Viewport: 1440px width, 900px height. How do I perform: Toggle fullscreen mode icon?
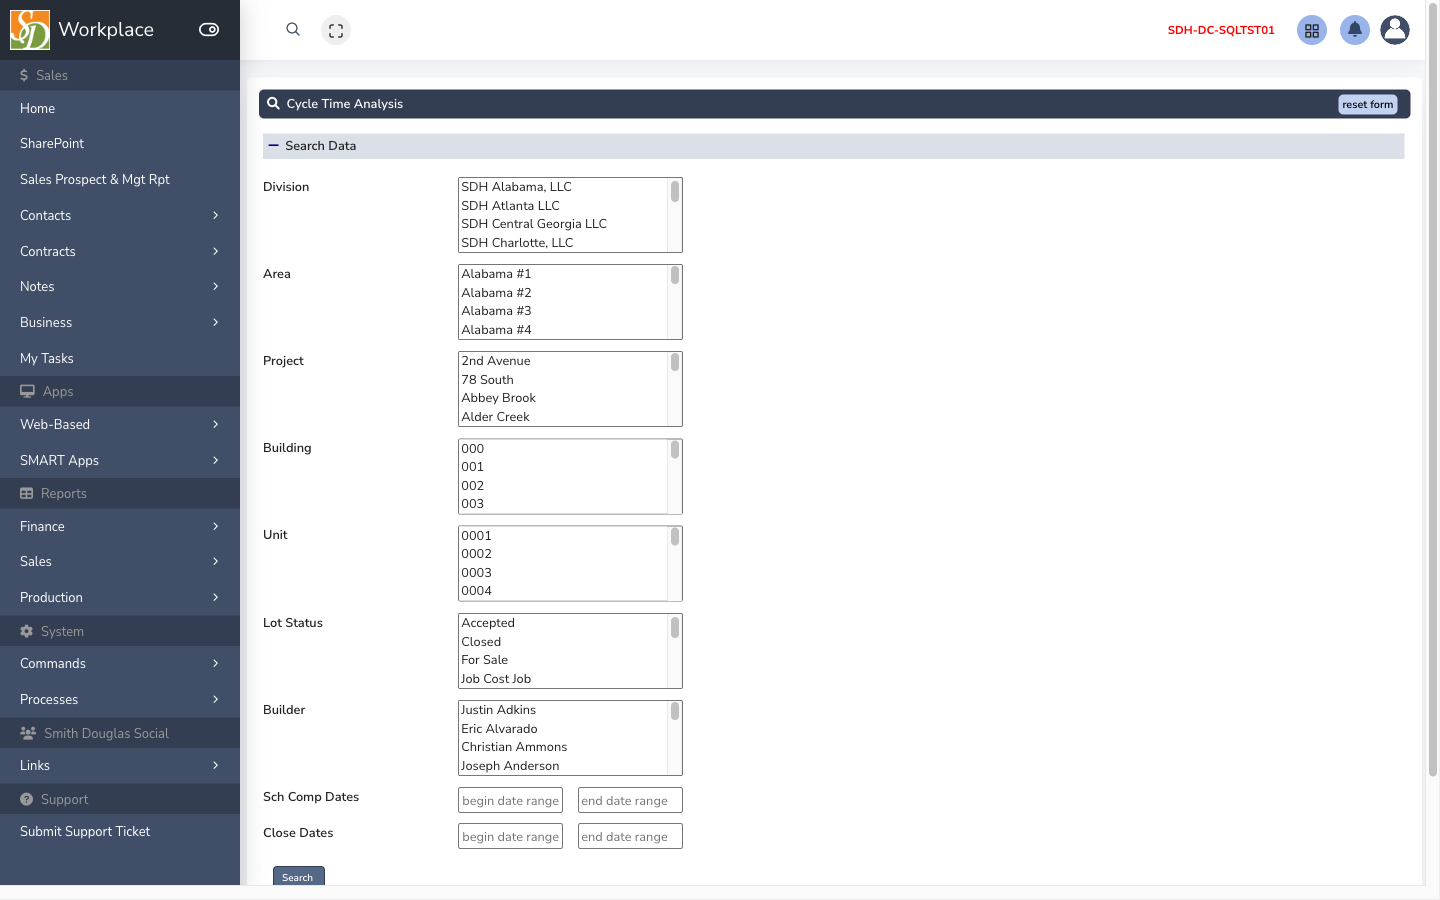[x=336, y=30]
